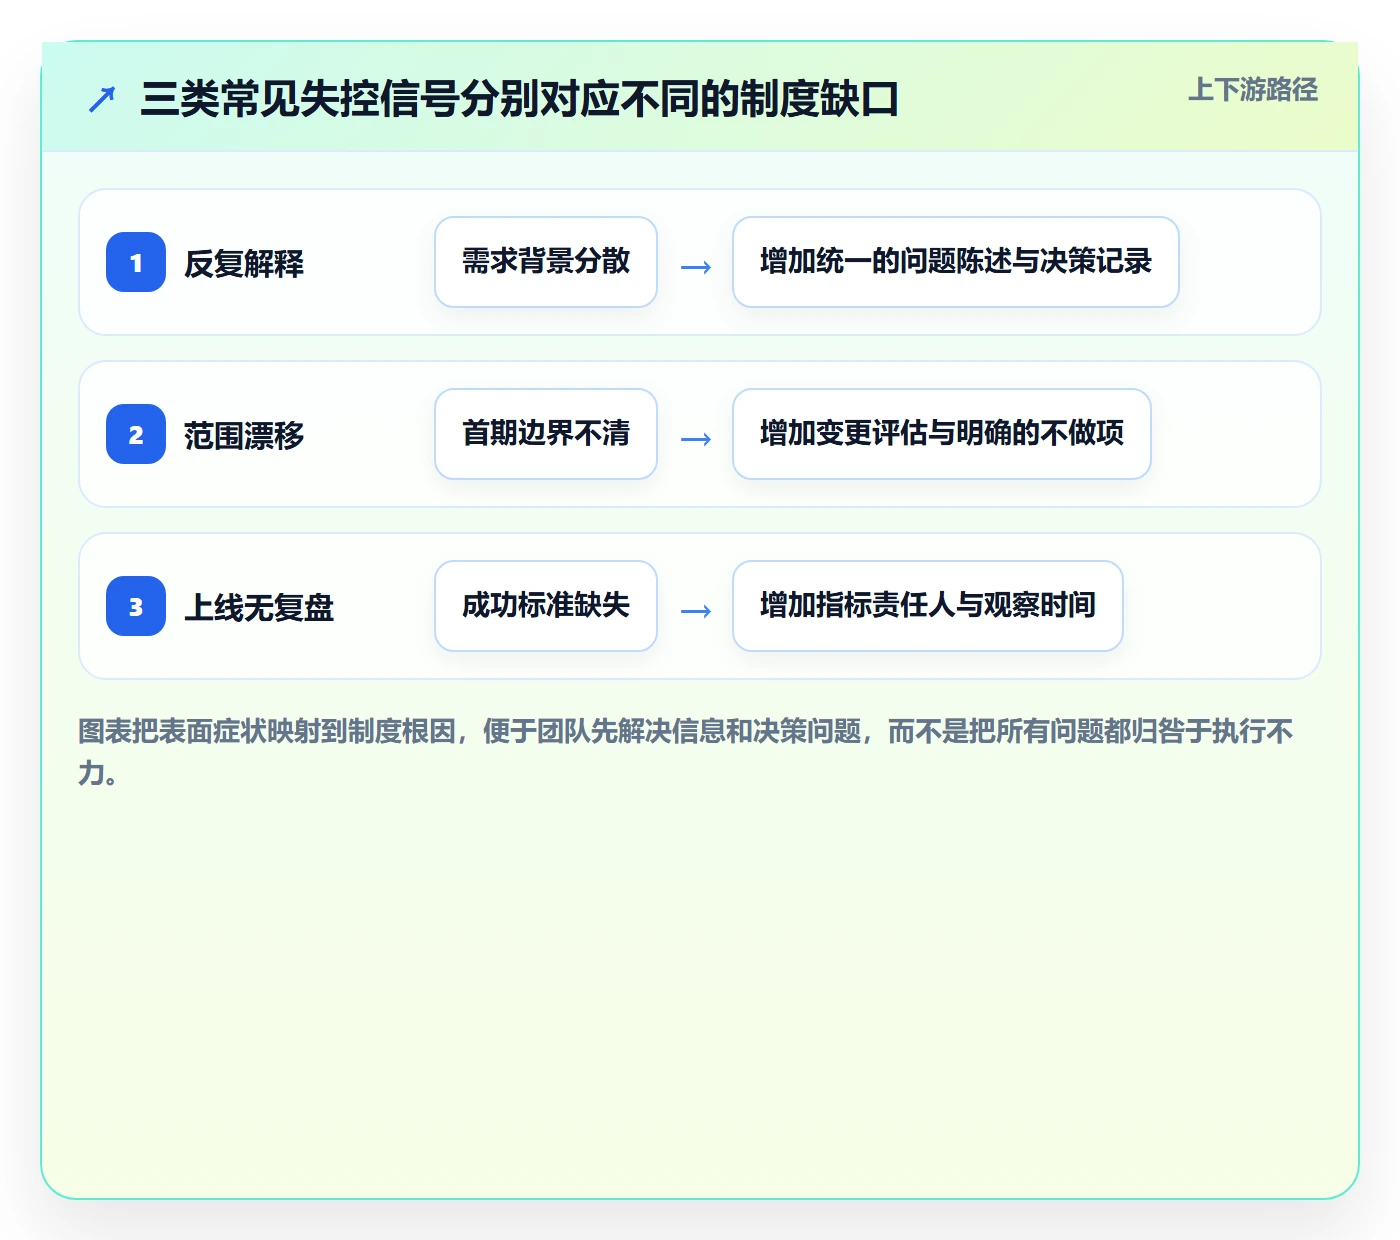Click the title 三类常见失控信号分别对应不同的制度缺口
The height and width of the screenshot is (1240, 1400).
(520, 99)
